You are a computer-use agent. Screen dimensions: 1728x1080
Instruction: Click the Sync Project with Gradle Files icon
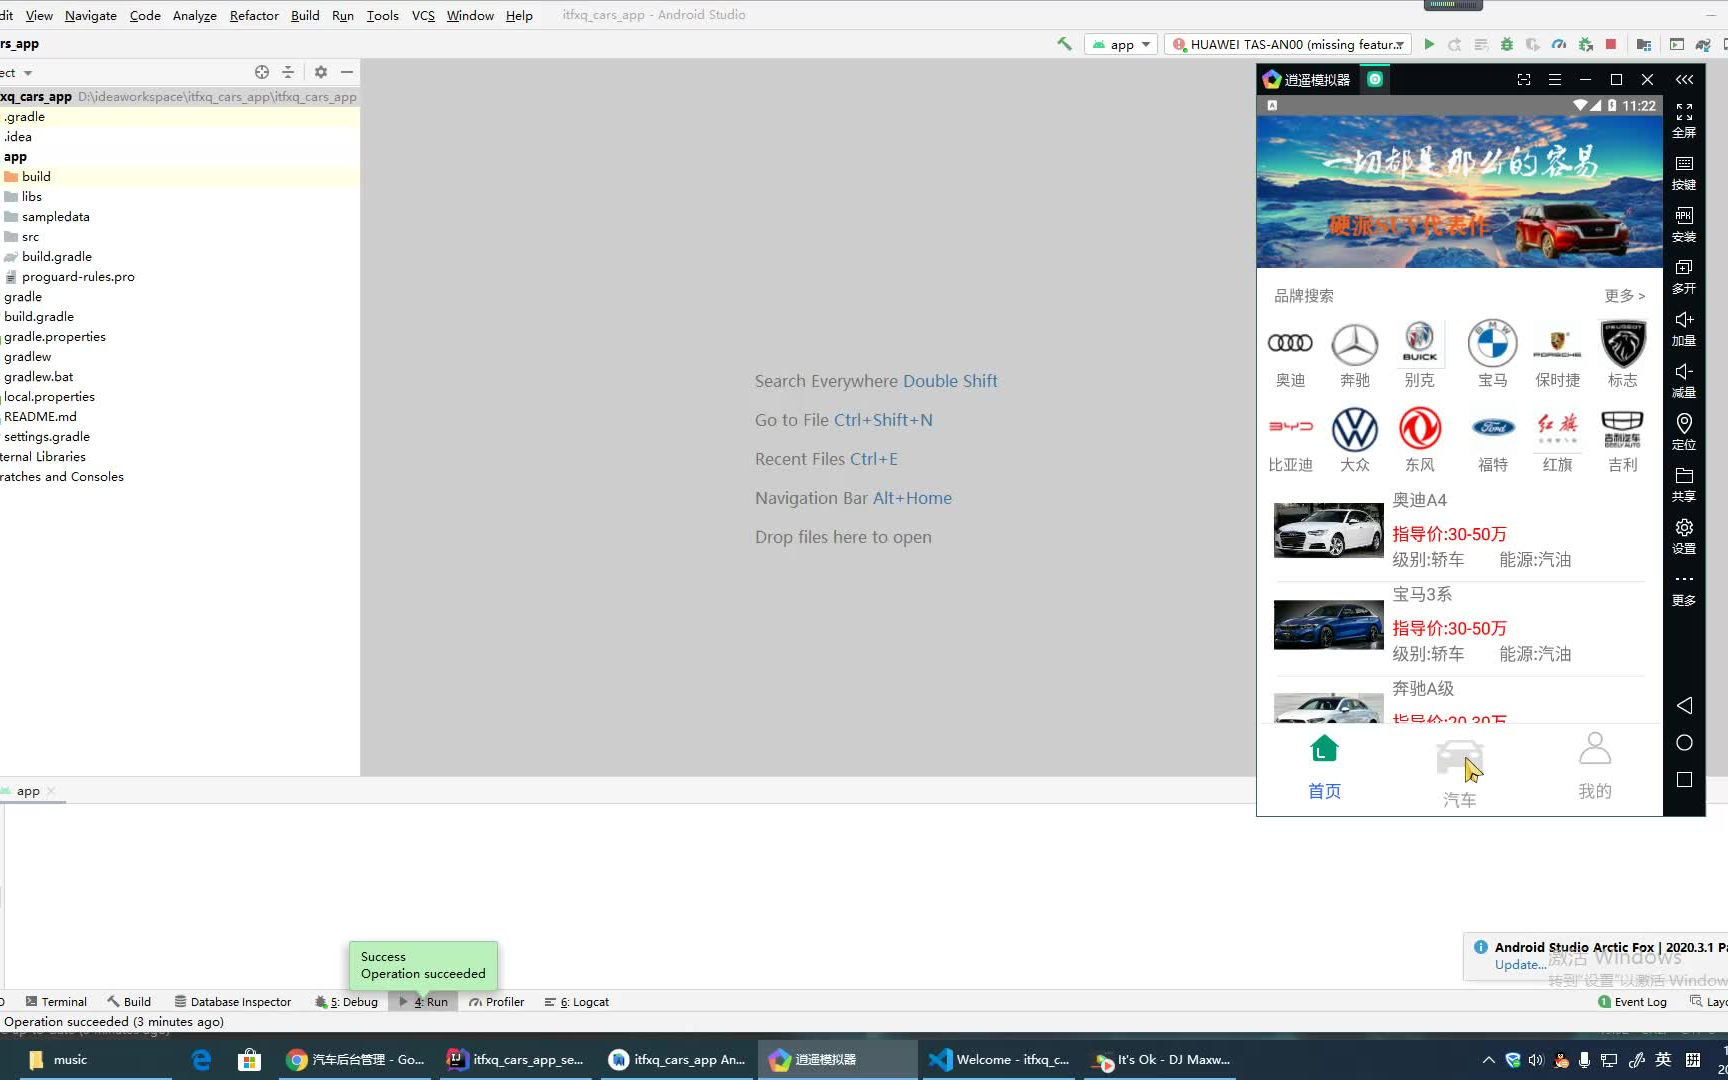click(1703, 44)
